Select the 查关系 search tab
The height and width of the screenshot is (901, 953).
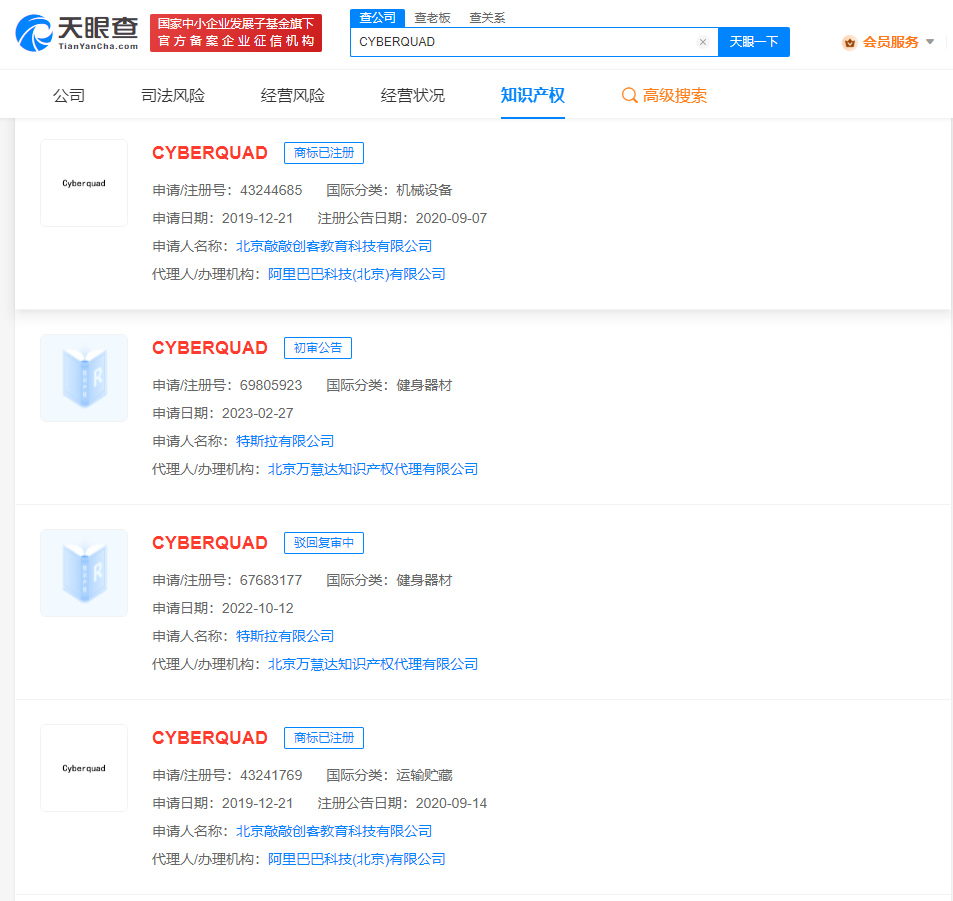[x=487, y=18]
